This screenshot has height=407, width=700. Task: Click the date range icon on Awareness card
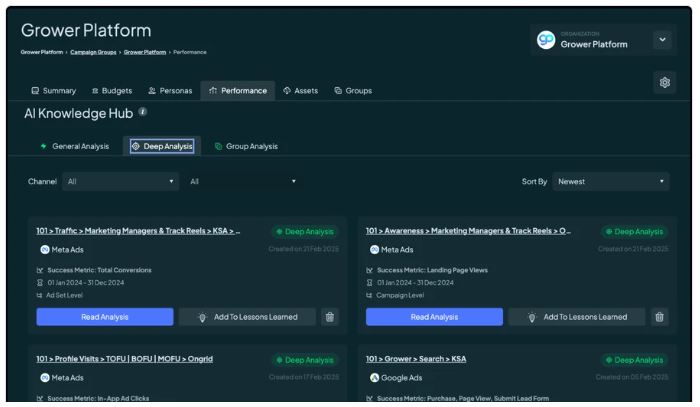pos(369,282)
